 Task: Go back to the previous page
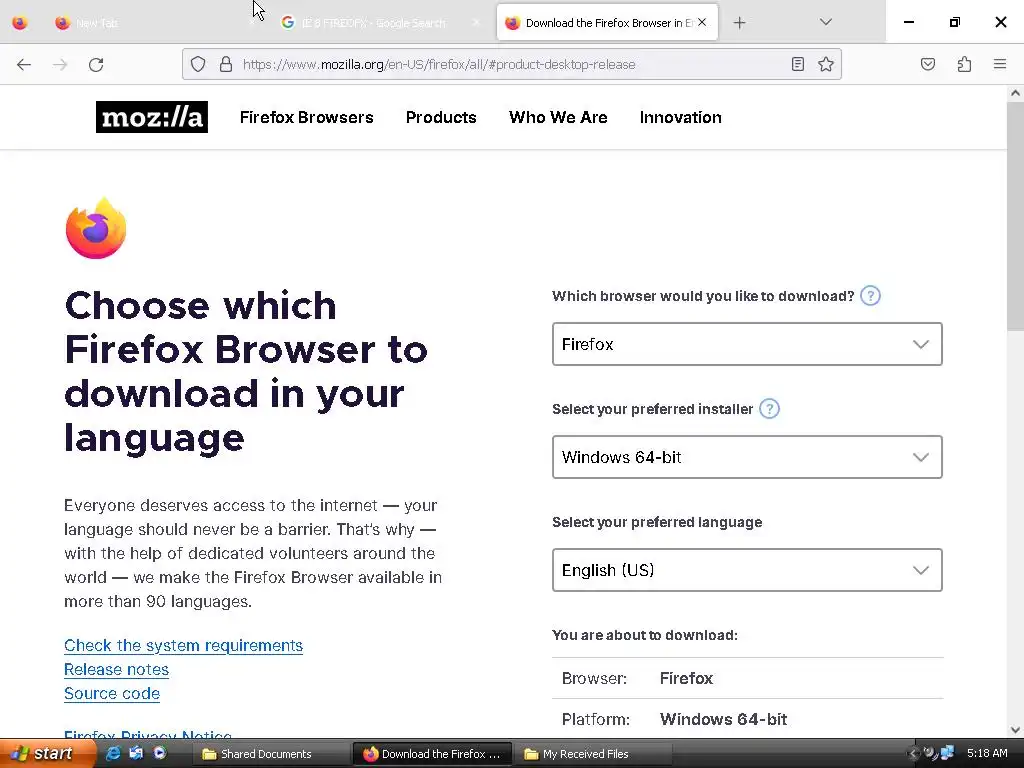(x=24, y=64)
